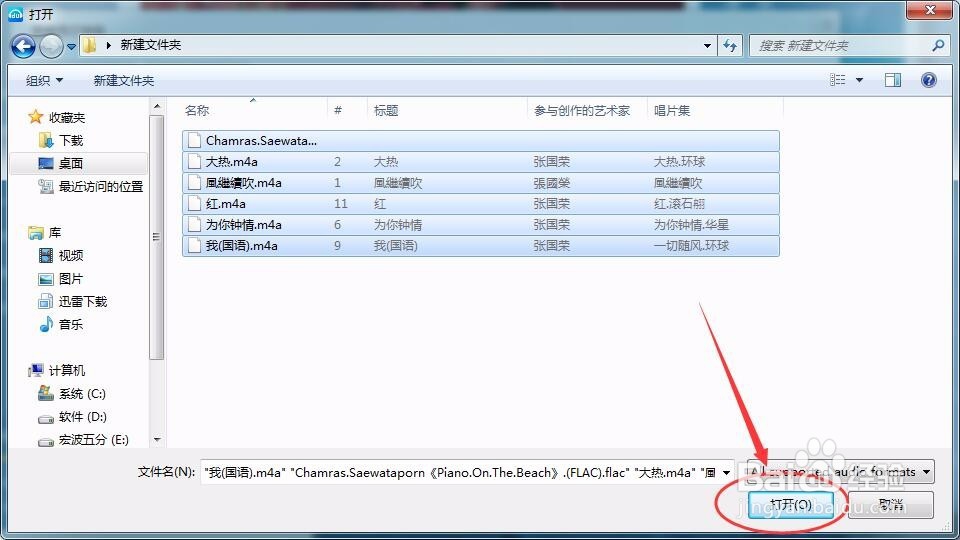Click file icon of 大热.m4a

[x=194, y=162]
